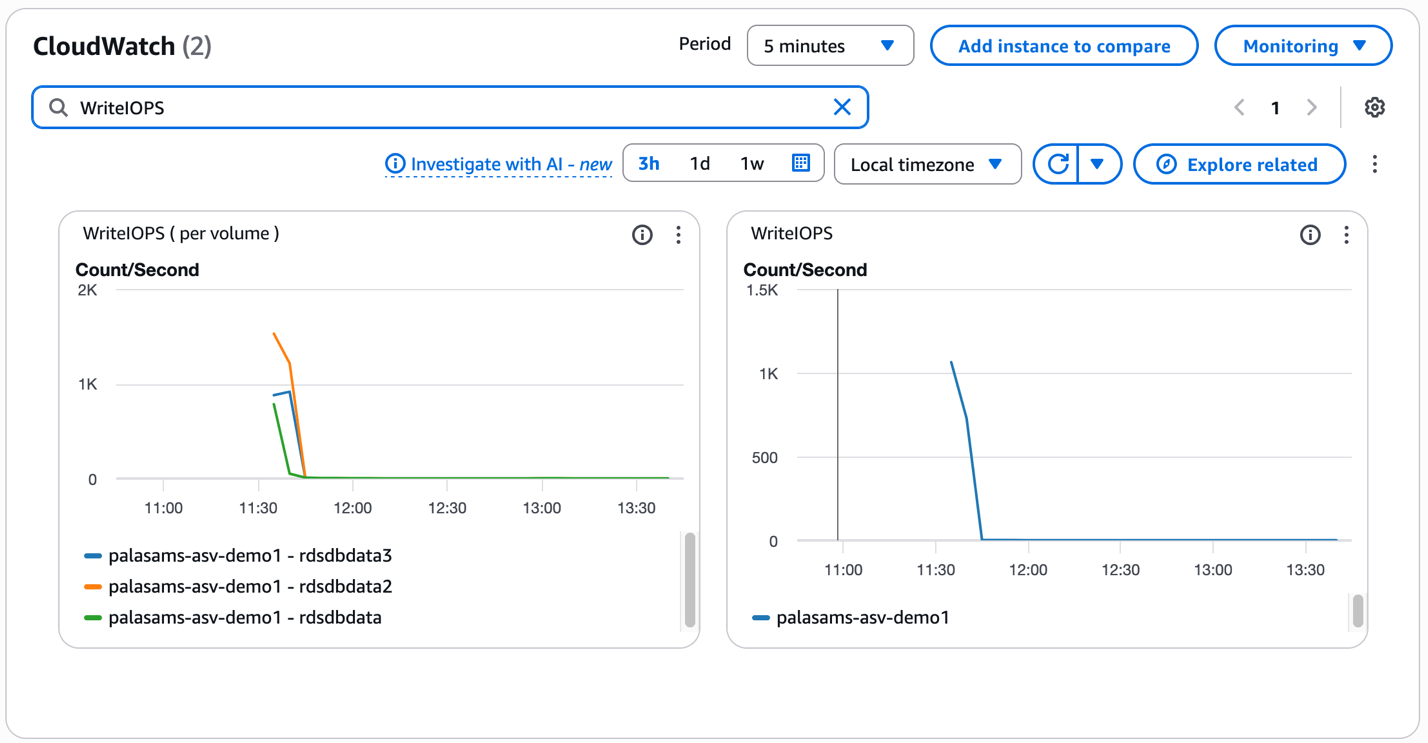Click Investigate with AI link

coord(499,164)
